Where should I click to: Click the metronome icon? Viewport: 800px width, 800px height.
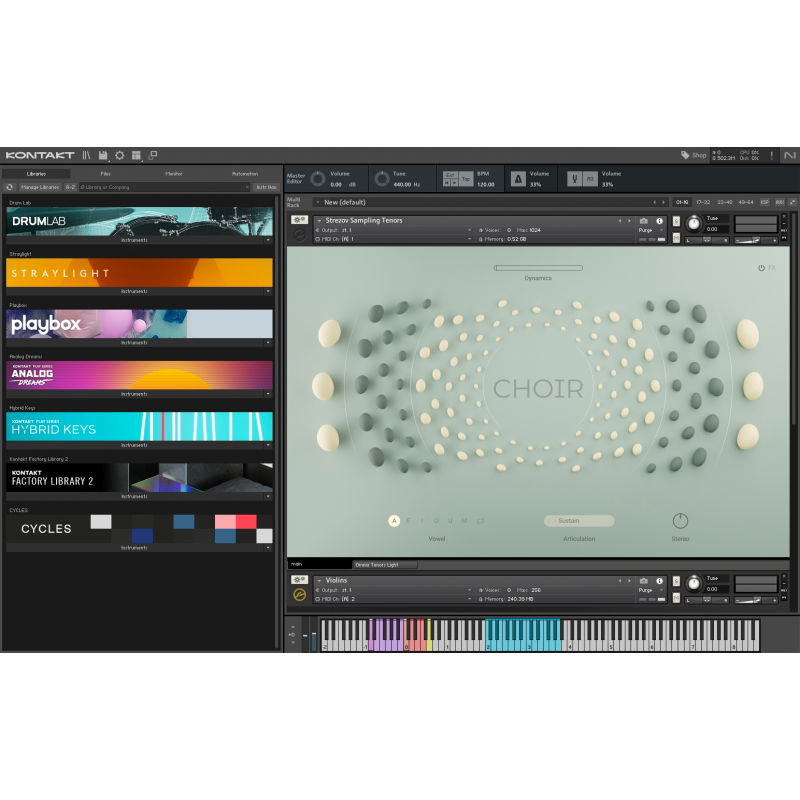(x=518, y=179)
